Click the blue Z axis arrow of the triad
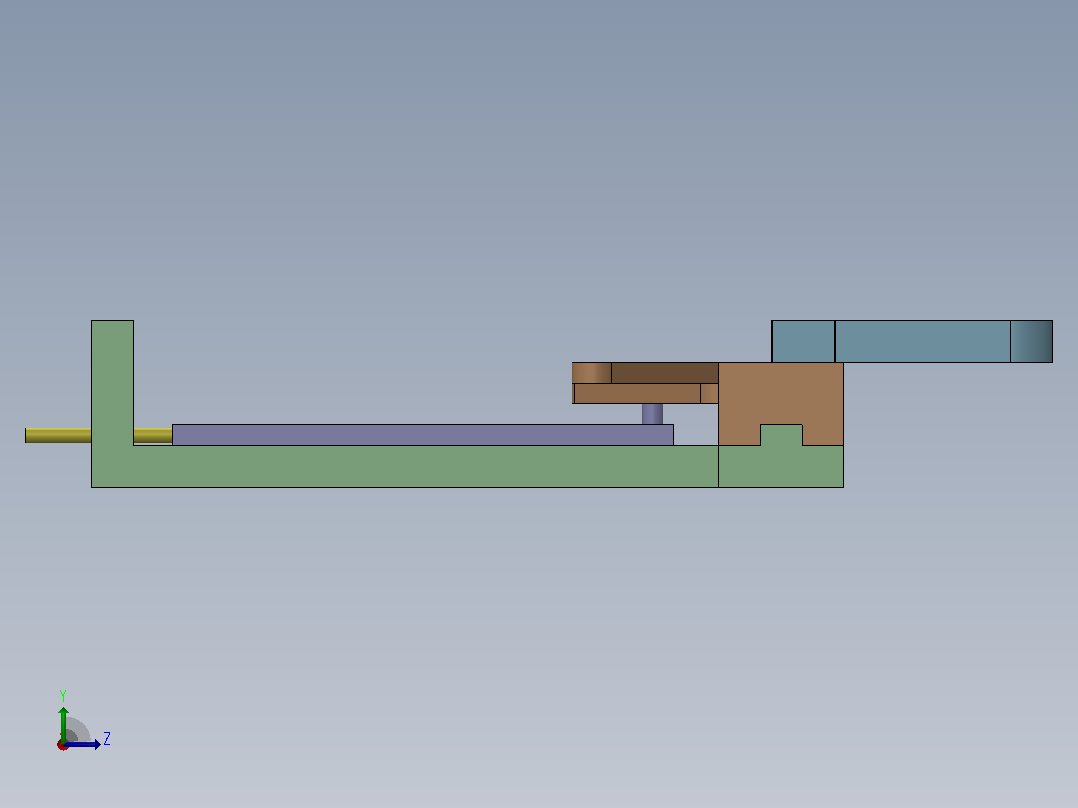Screen dimensions: 1078x808 tap(84, 744)
